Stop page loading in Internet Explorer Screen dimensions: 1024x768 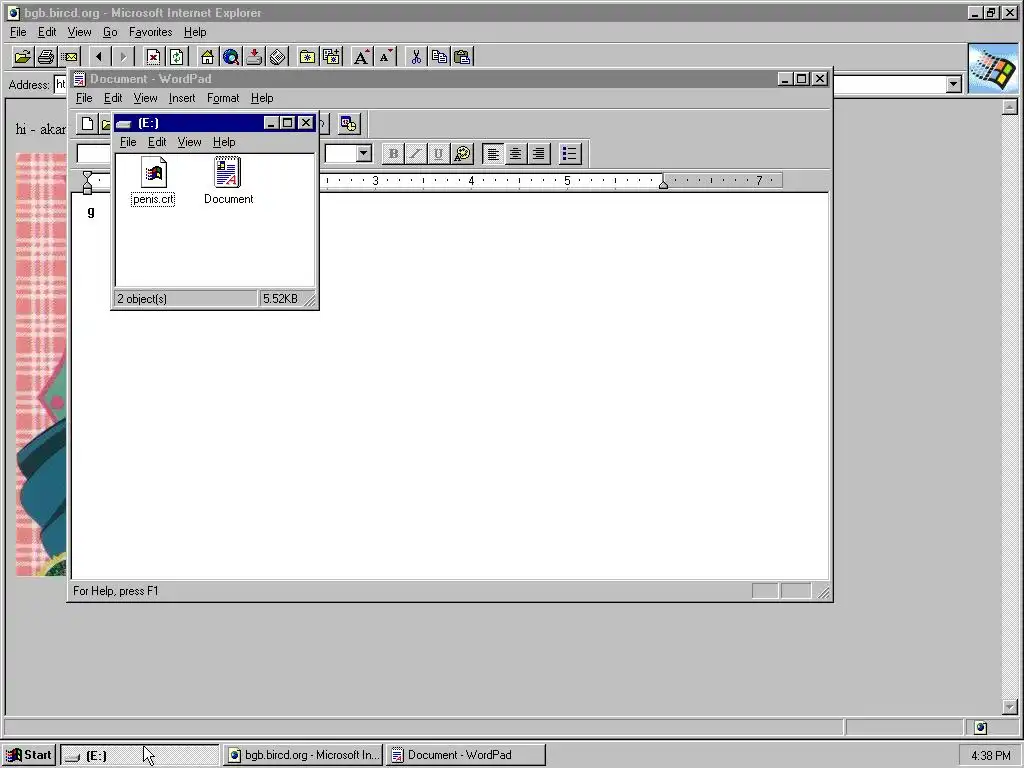pos(153,57)
